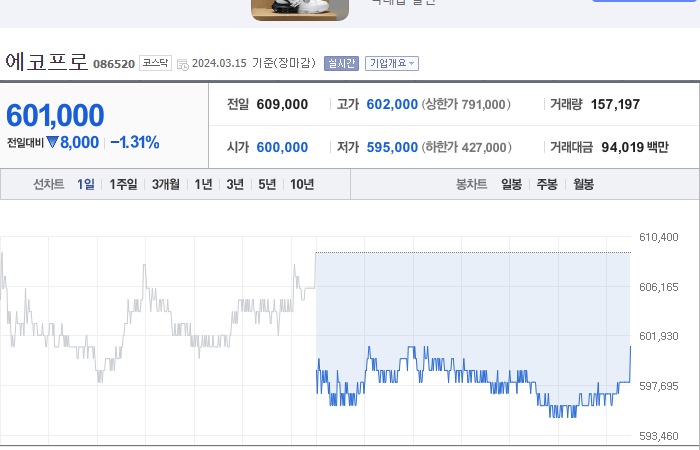Click the 601,930 axis label
Screen dimensions: 700x450
click(x=658, y=336)
